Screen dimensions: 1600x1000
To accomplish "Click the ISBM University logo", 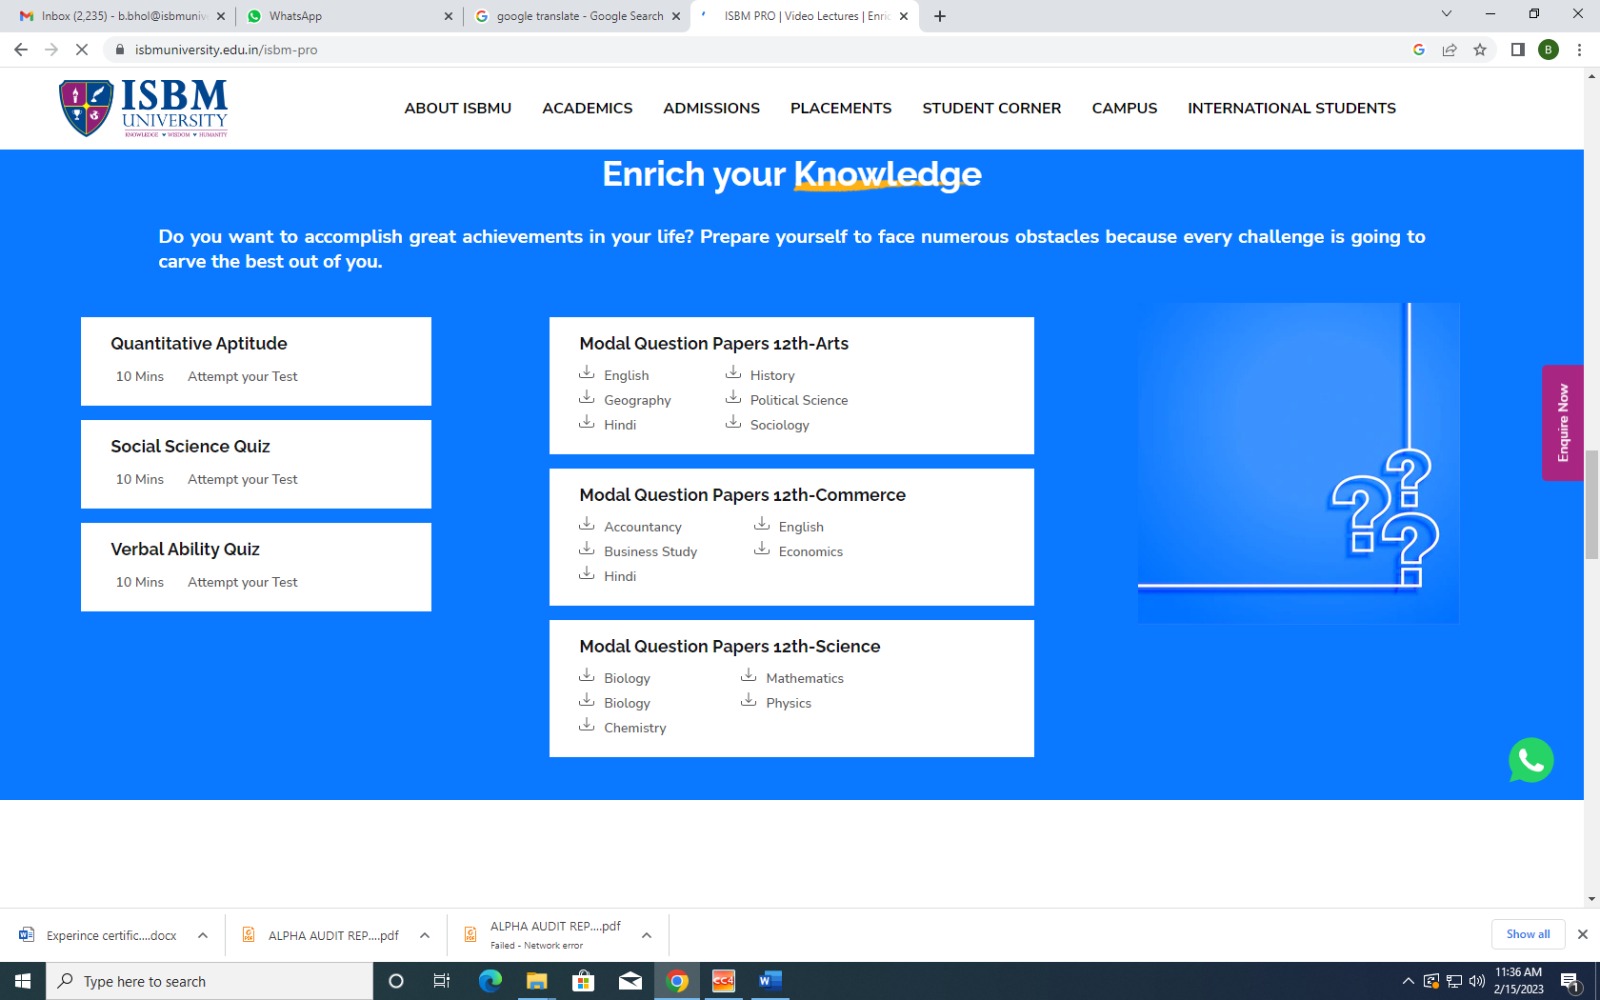I will click(143, 108).
